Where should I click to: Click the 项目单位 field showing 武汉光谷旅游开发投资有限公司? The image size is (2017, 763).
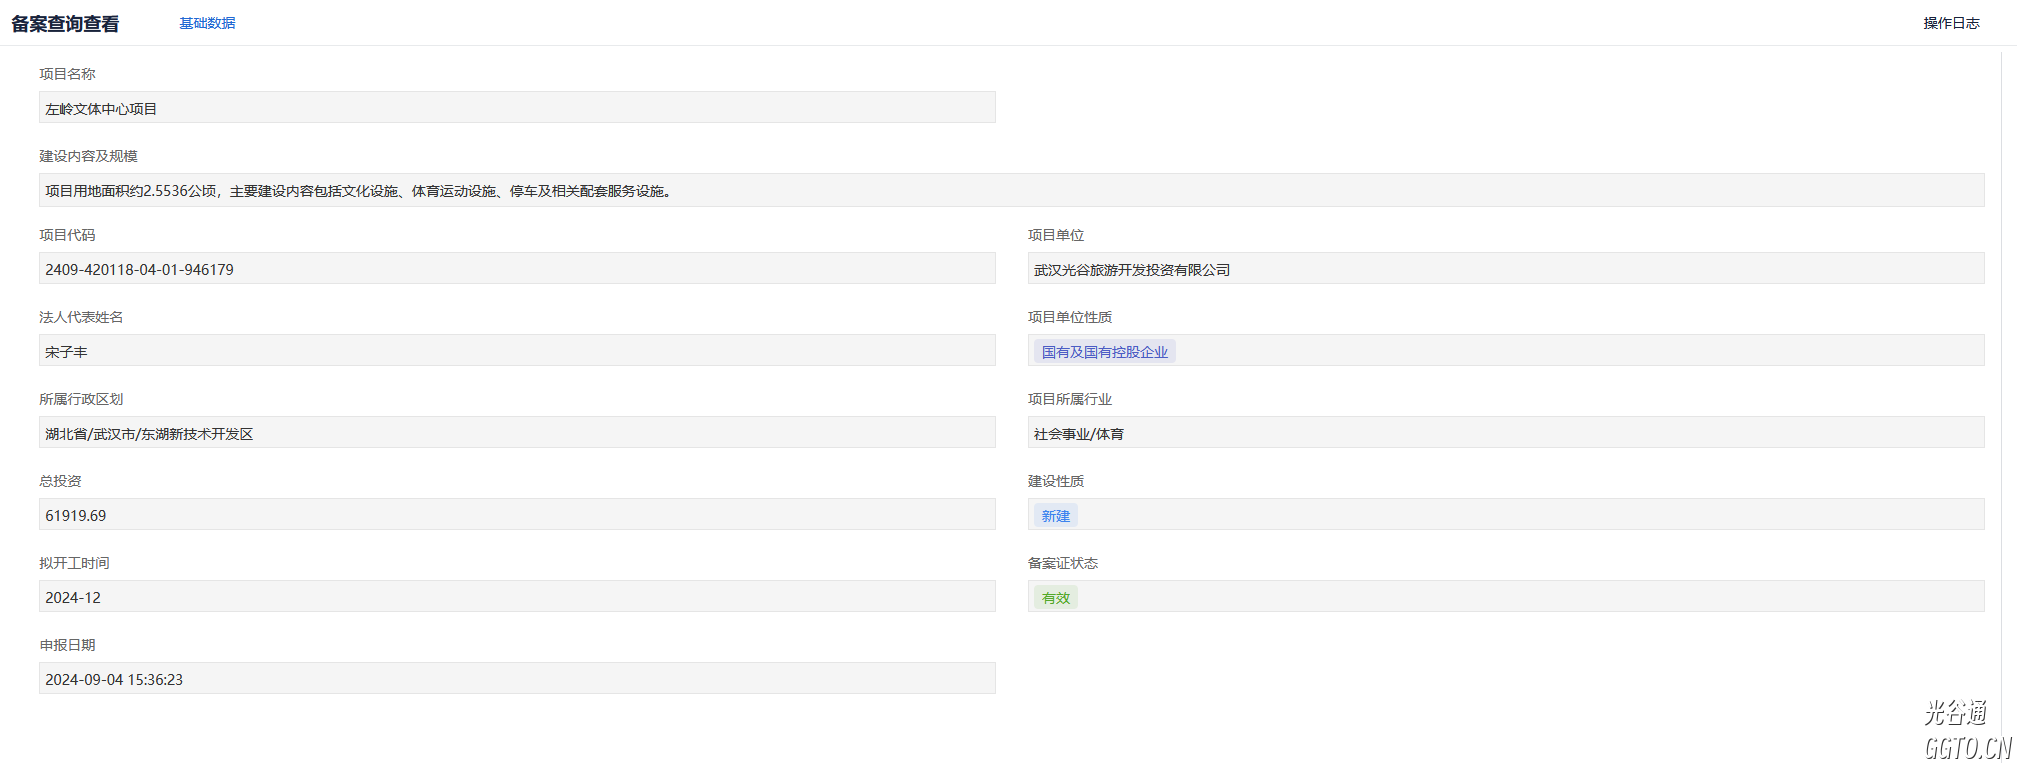(1505, 269)
